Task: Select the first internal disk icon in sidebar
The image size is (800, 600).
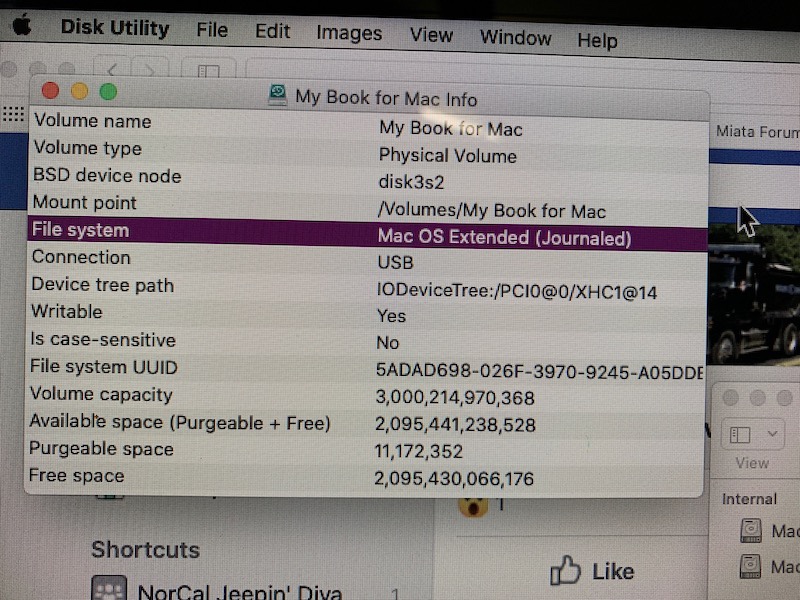Action: coord(751,531)
